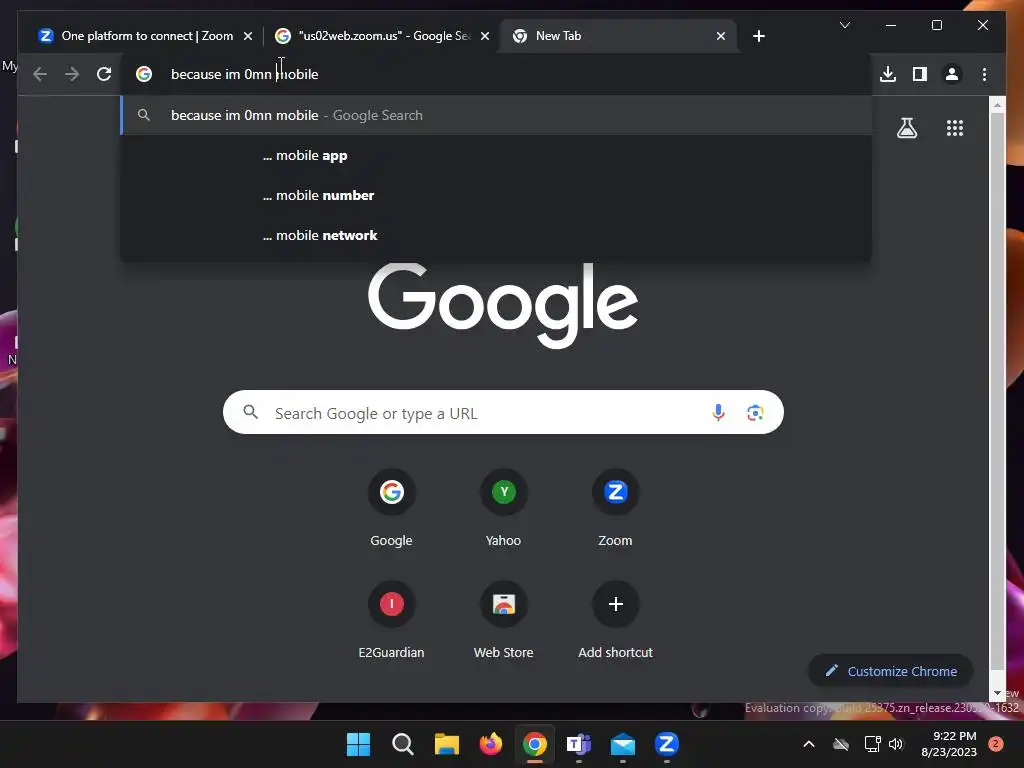Click the cloud sync icon in the tray

pos(840,744)
